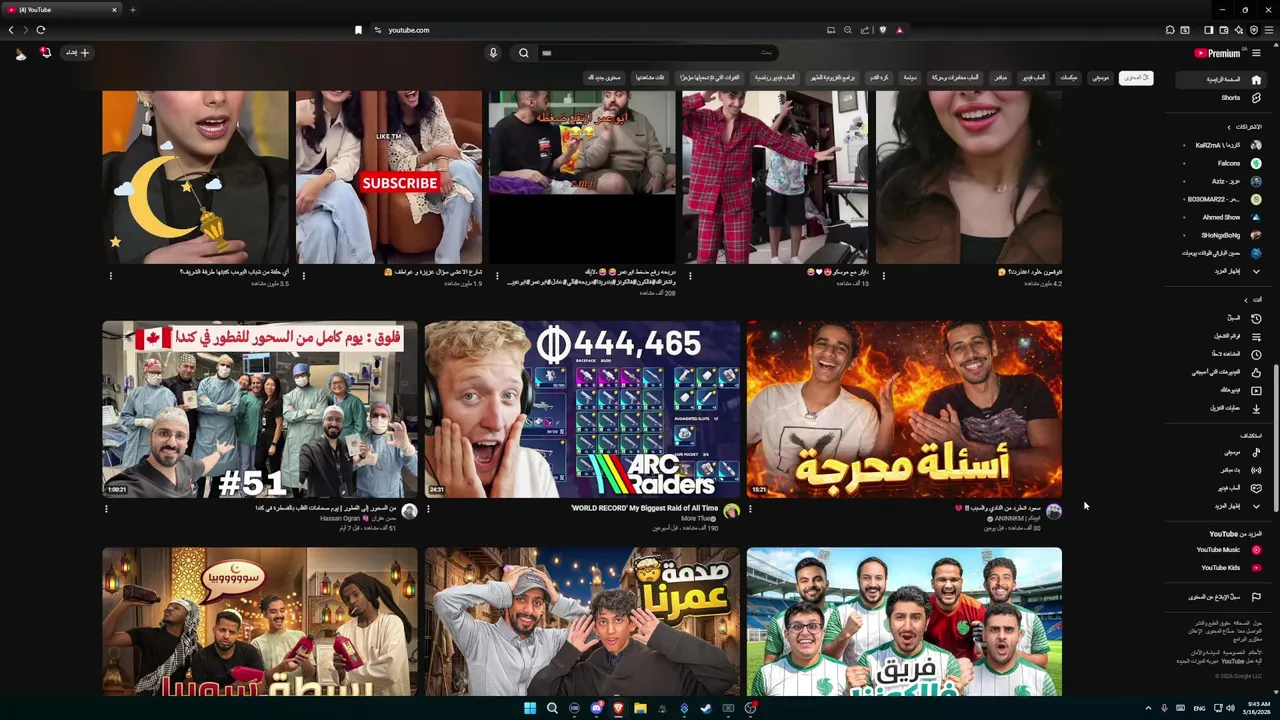Open Gaming icon in sidebar
The height and width of the screenshot is (720, 1280).
[1256, 488]
